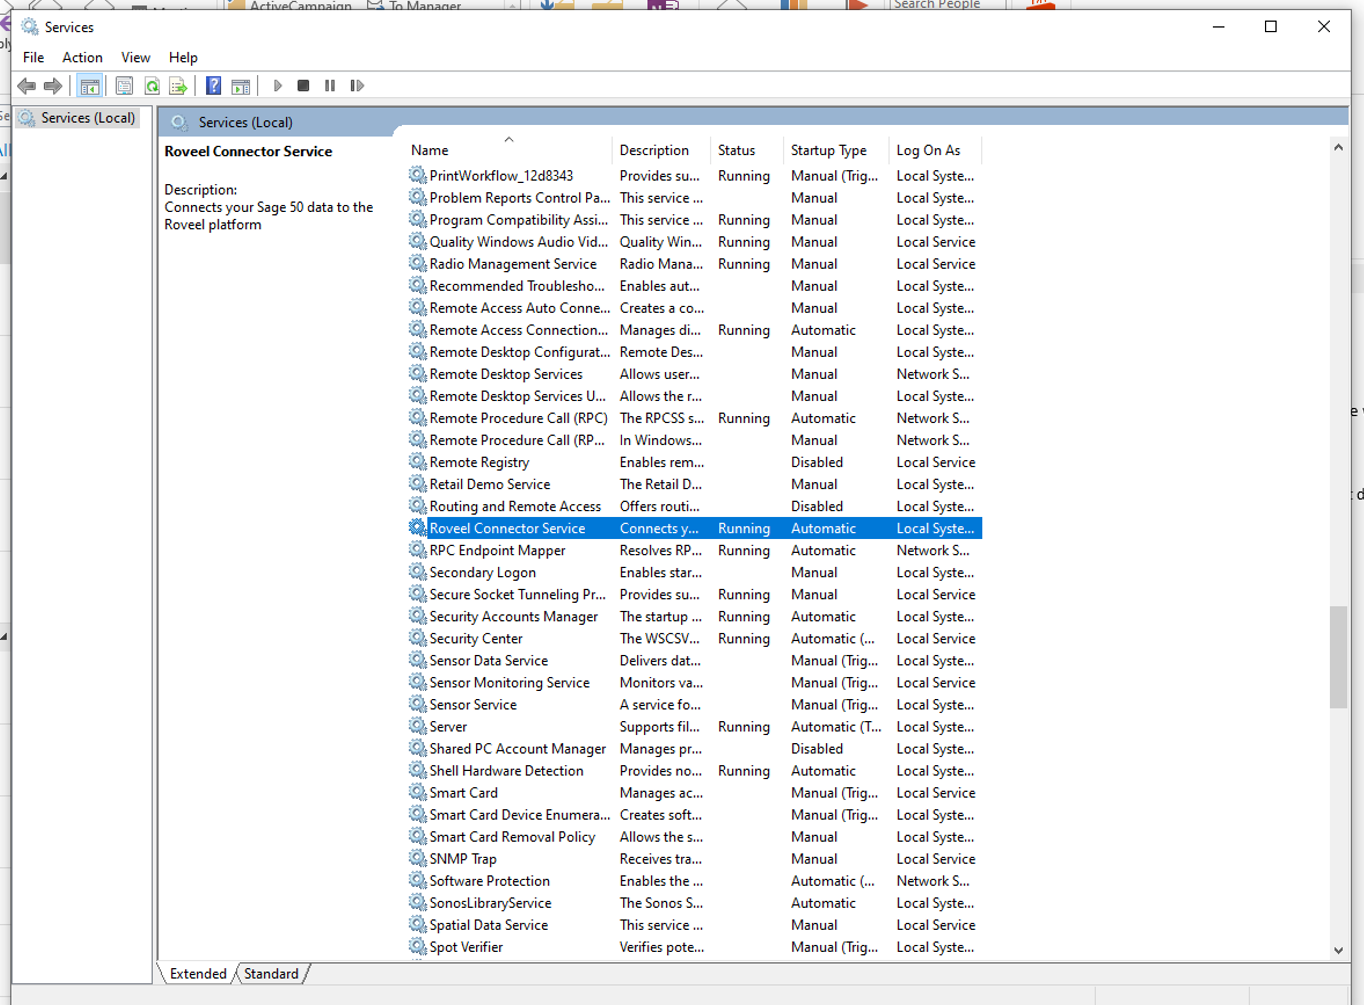The image size is (1364, 1005).
Task: Select Remote Desktop Services row
Action: (695, 374)
